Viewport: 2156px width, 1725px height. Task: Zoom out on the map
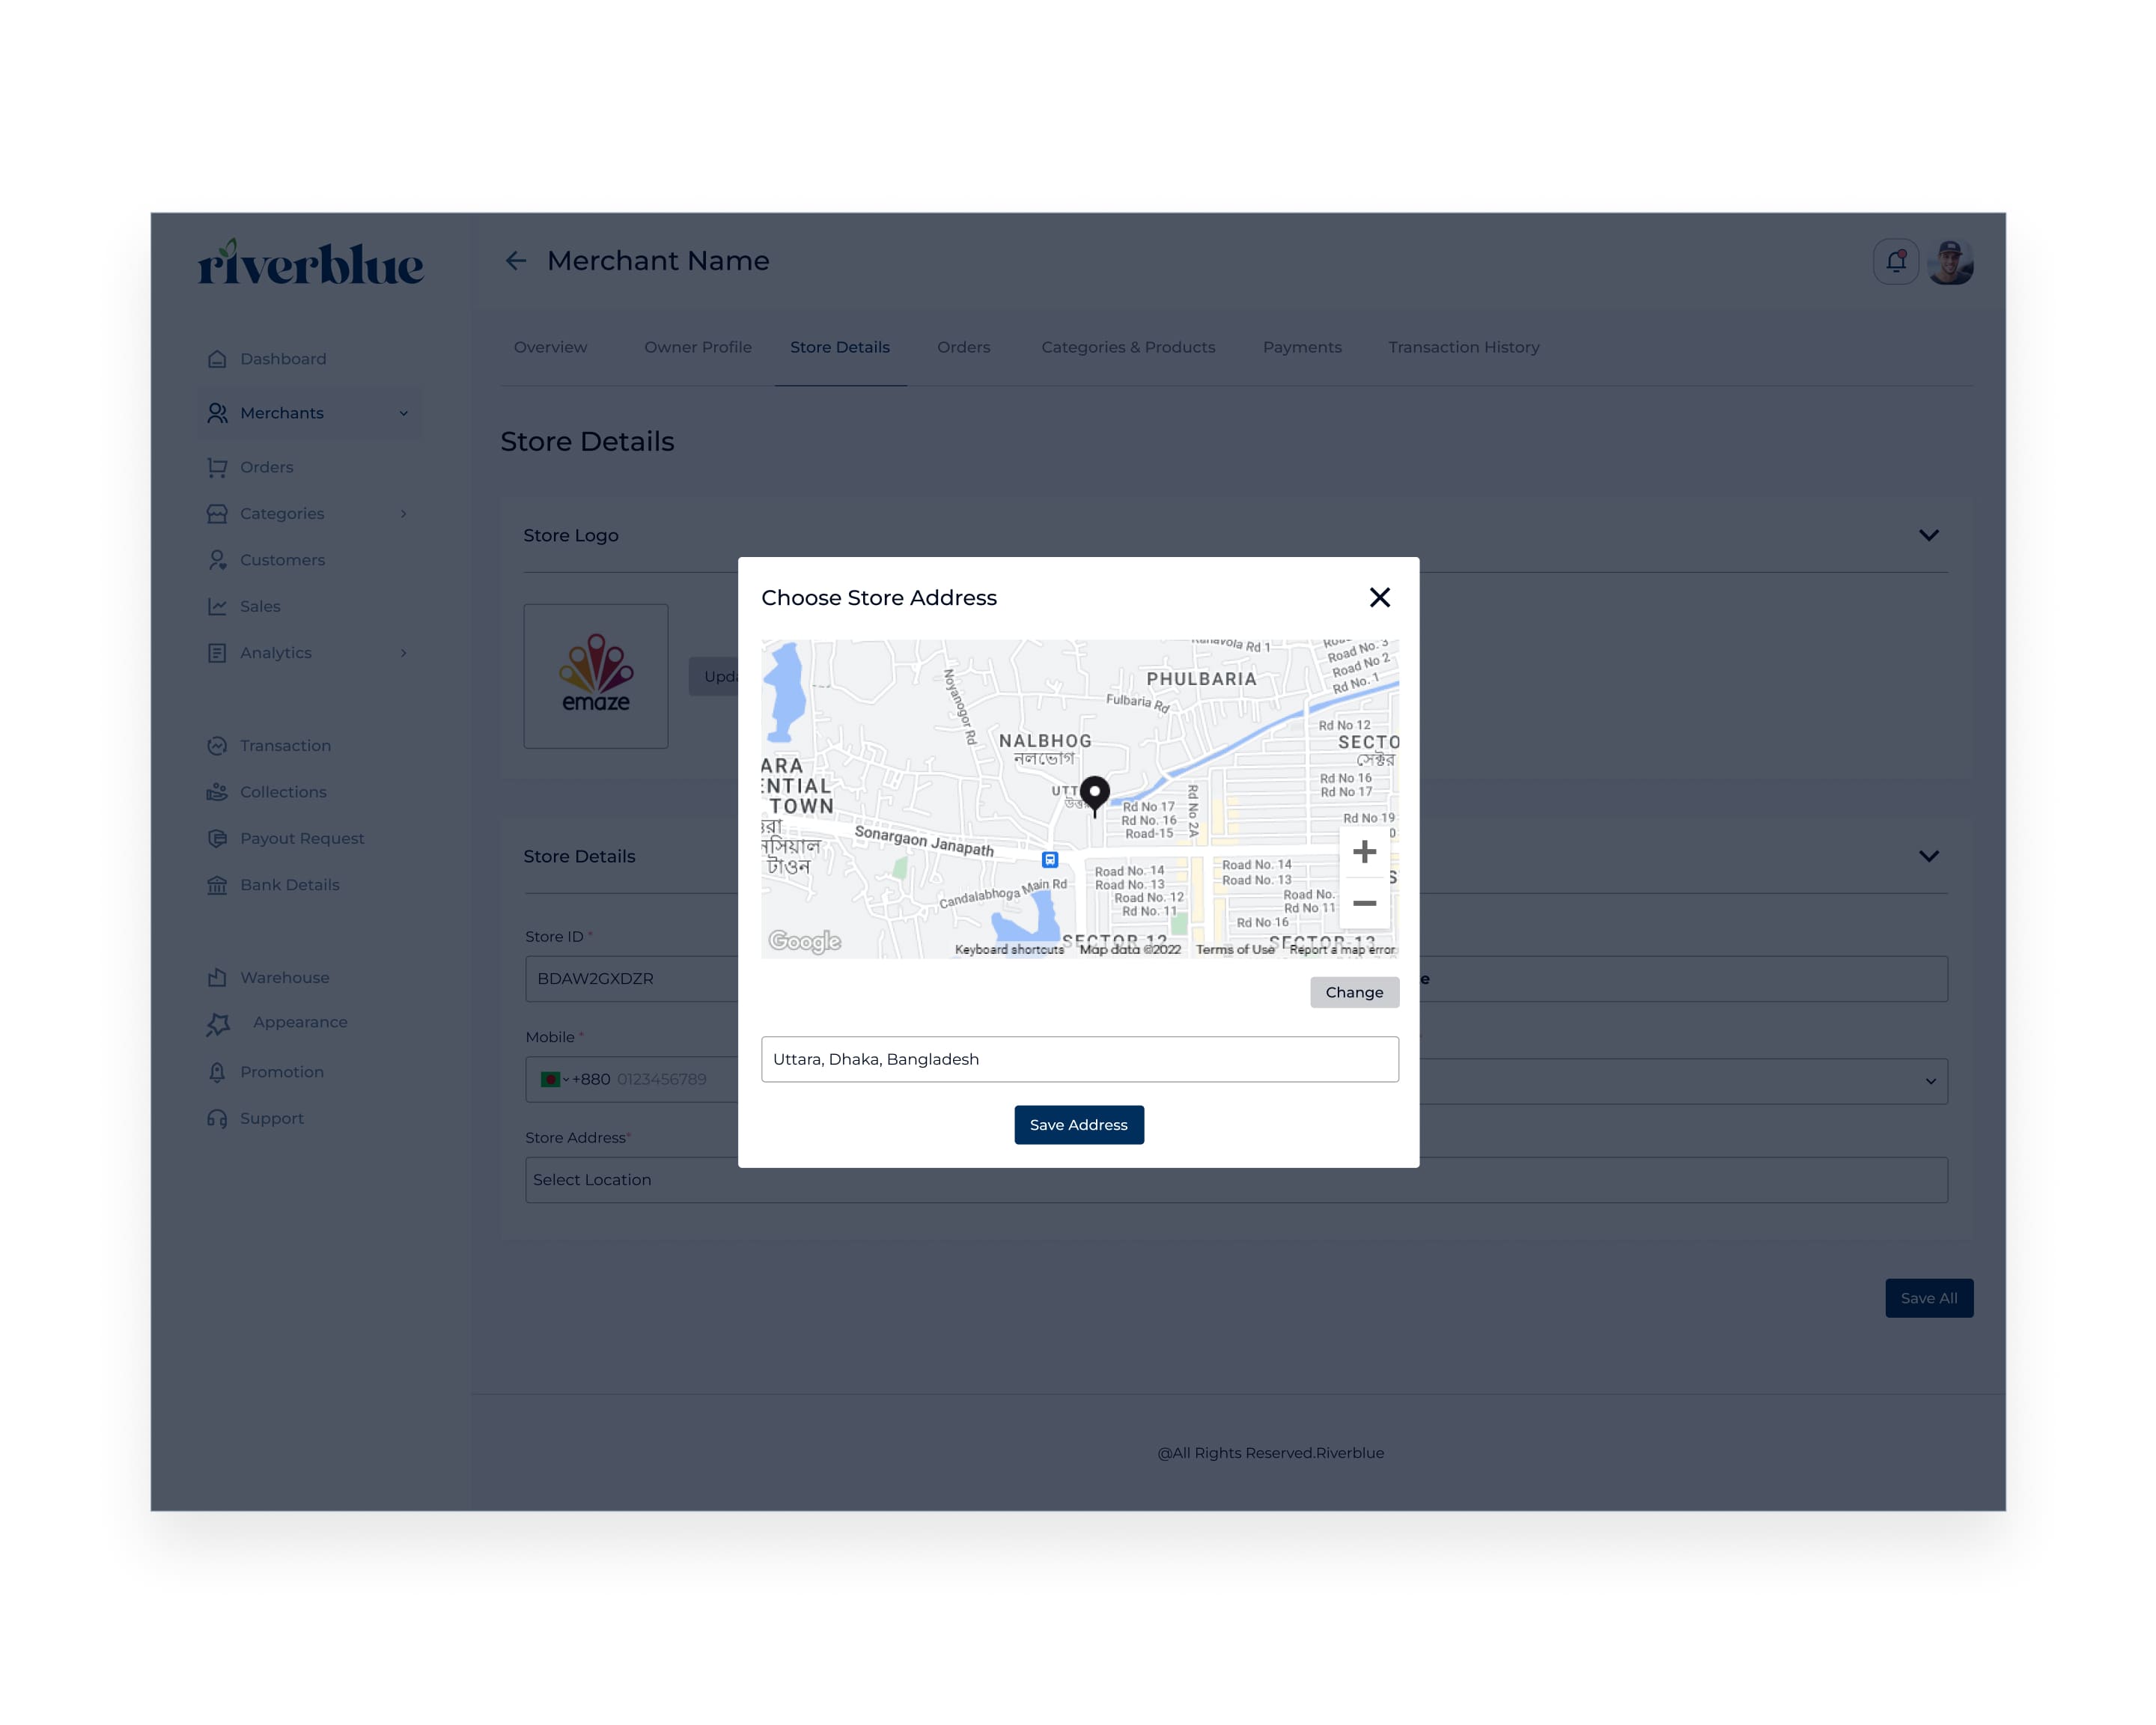1364,903
